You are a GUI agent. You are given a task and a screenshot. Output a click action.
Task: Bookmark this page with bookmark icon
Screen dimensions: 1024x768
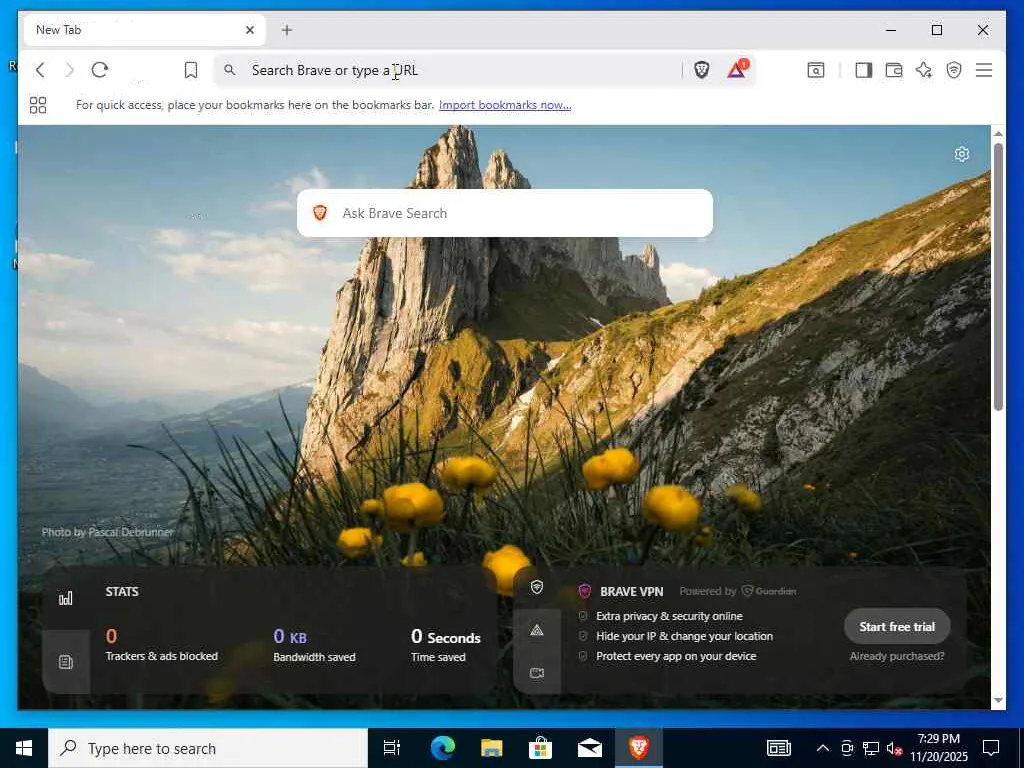(191, 70)
